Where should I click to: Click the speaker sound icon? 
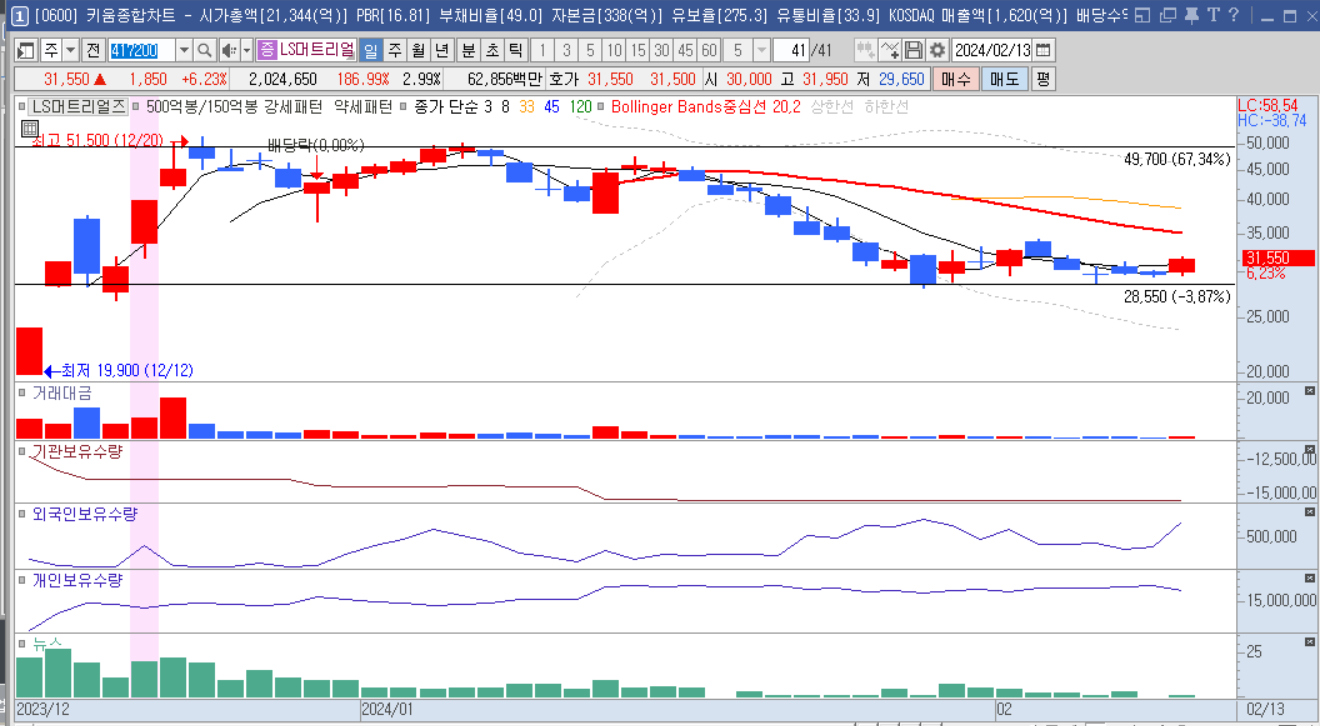(x=229, y=50)
